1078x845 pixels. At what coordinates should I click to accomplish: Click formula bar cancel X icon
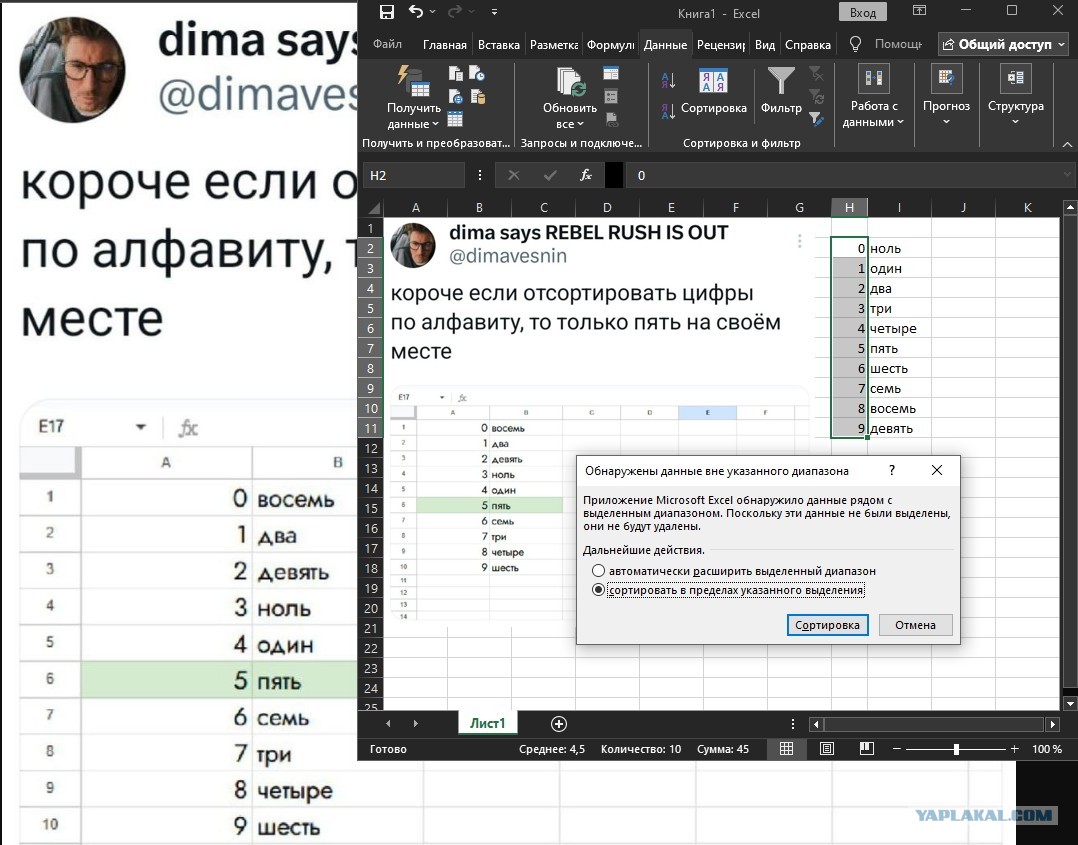pyautogui.click(x=514, y=175)
